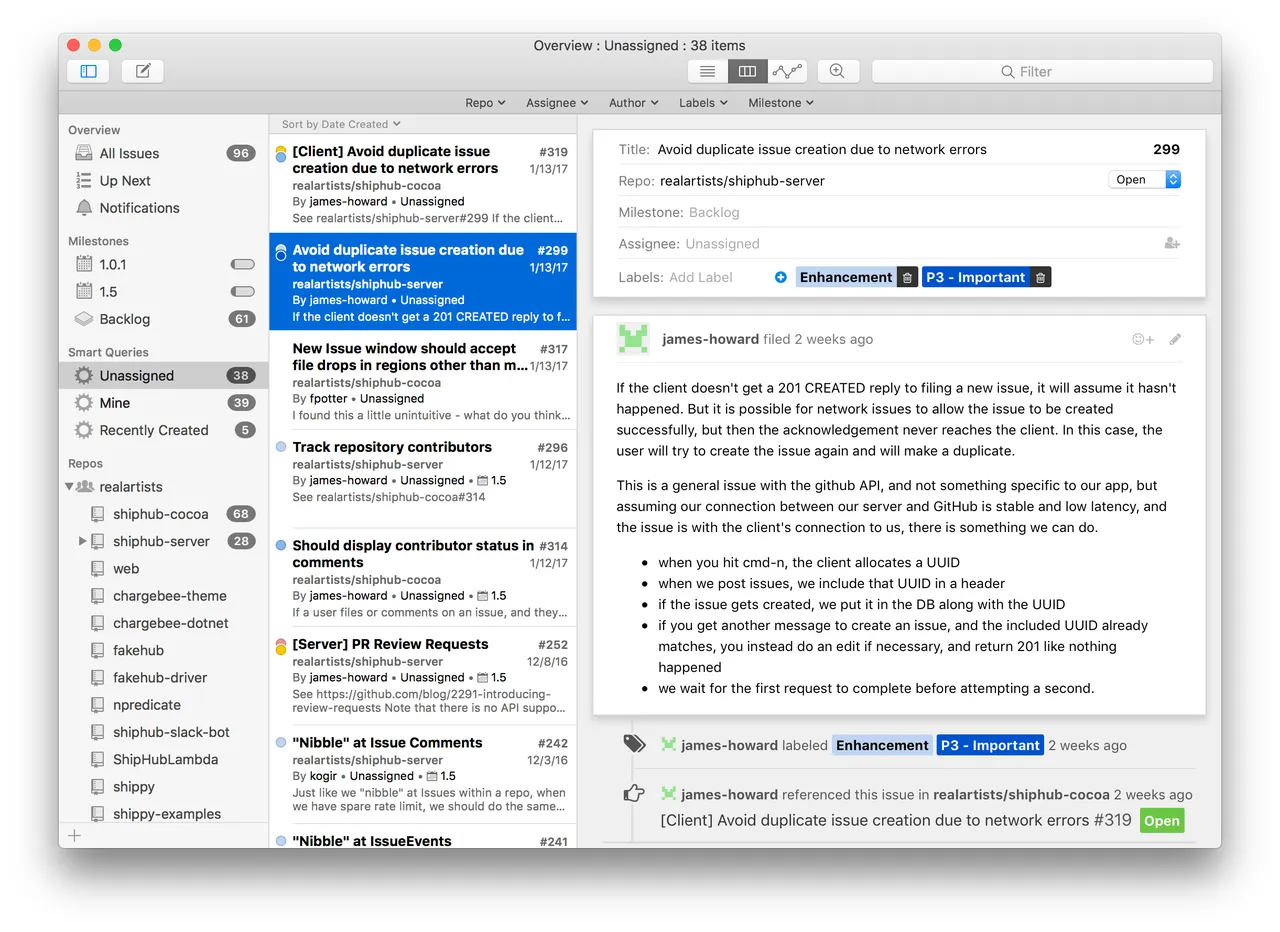The width and height of the screenshot is (1280, 932).
Task: Open the Milestone filter dropdown
Action: tap(781, 103)
